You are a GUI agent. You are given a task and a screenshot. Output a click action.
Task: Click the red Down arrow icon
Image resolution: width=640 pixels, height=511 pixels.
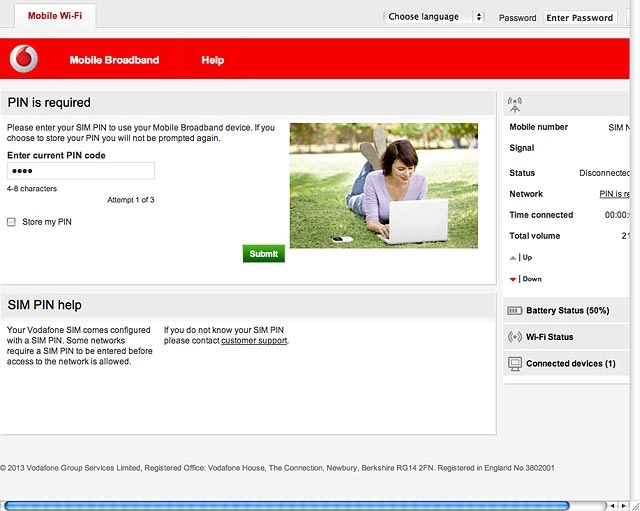click(513, 279)
